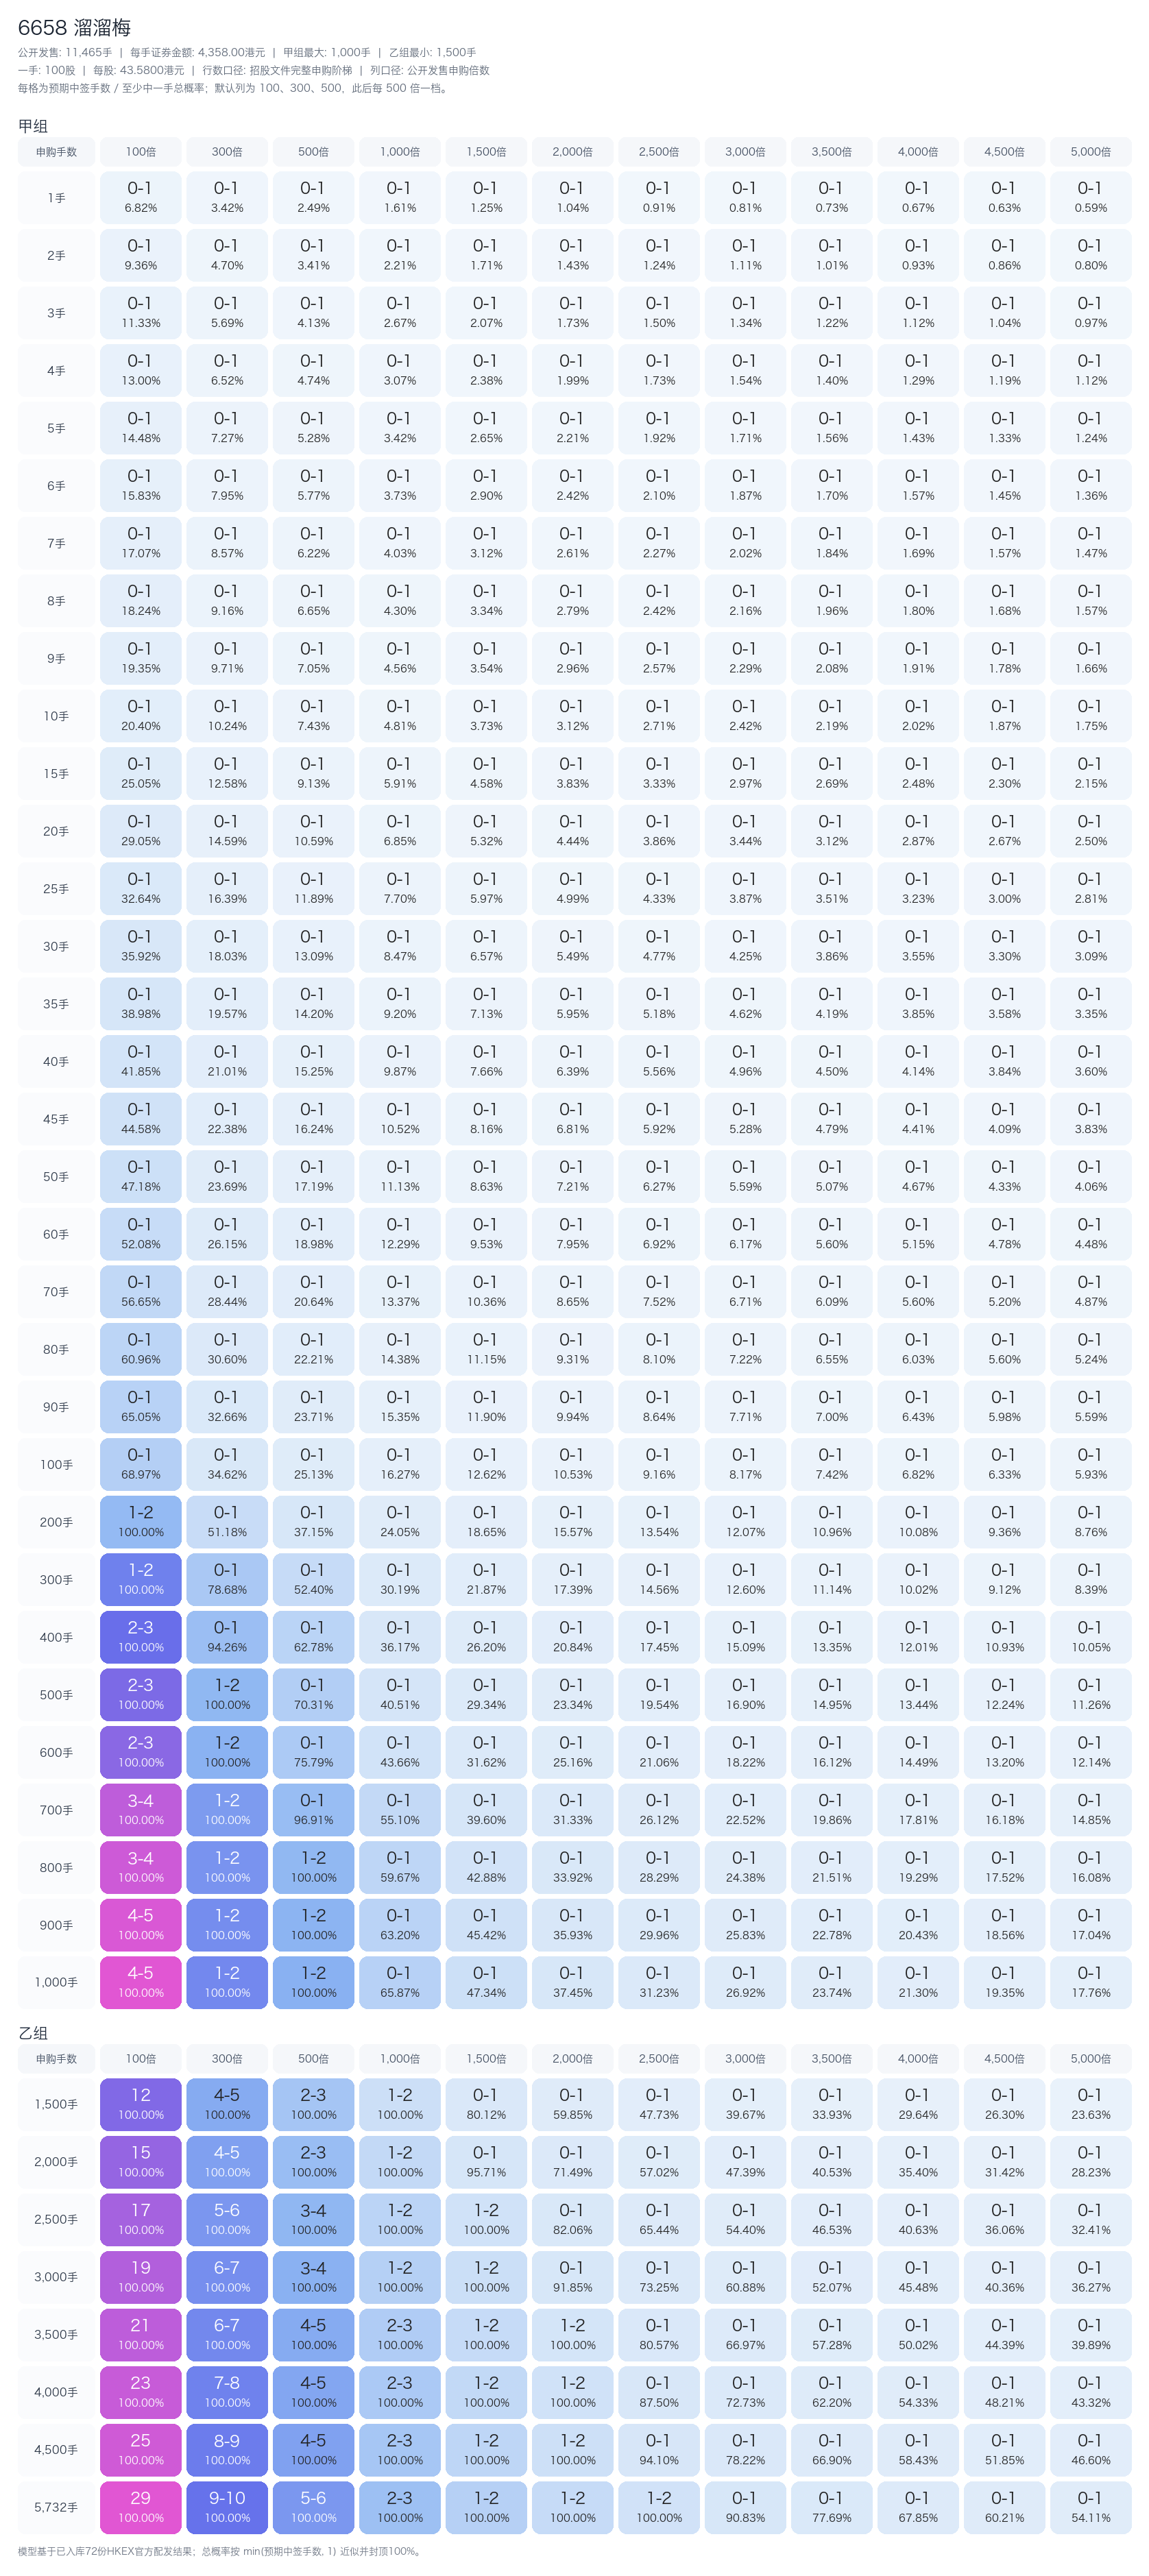Click the 乙组 section heading
1149x2576 pixels.
click(x=33, y=2033)
